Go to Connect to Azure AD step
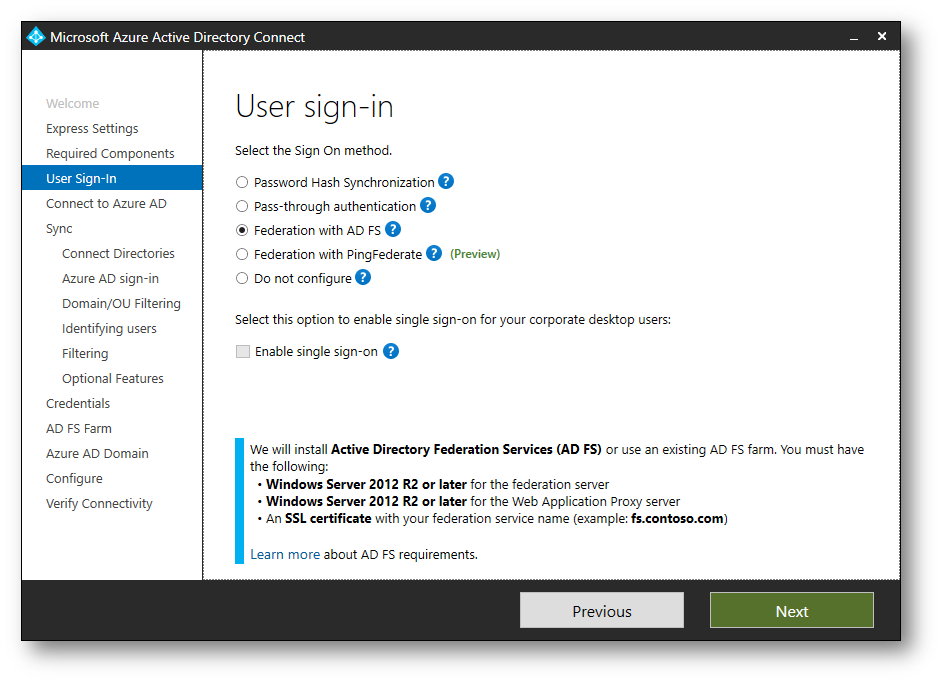The height and width of the screenshot is (683, 943). [x=106, y=204]
